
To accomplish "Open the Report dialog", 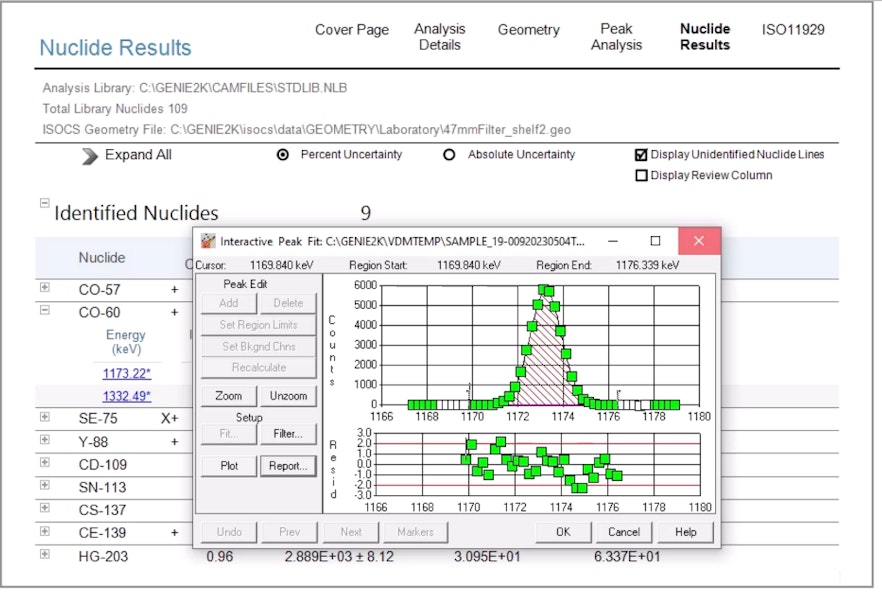I will 288,465.
